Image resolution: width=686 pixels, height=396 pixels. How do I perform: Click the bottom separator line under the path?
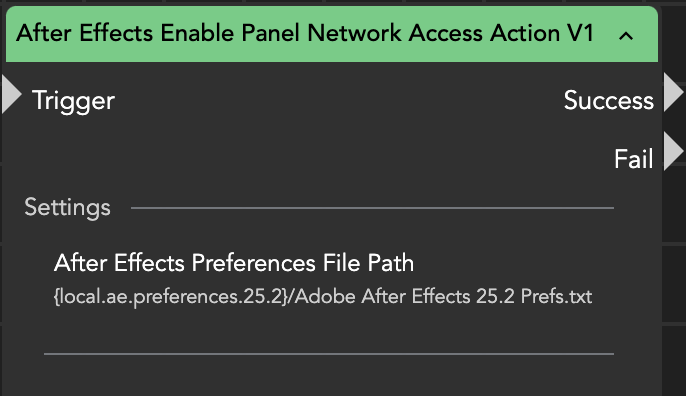coord(329,354)
